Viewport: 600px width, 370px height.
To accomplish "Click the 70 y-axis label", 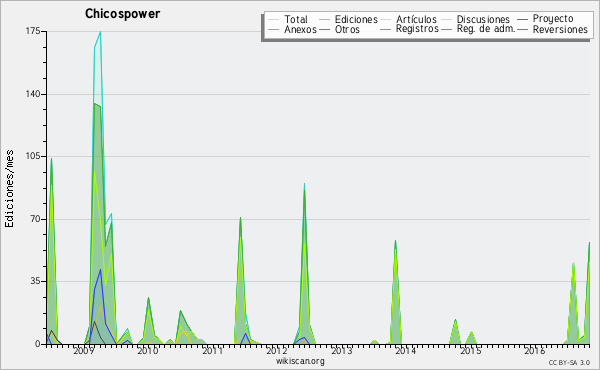I will pos(36,219).
